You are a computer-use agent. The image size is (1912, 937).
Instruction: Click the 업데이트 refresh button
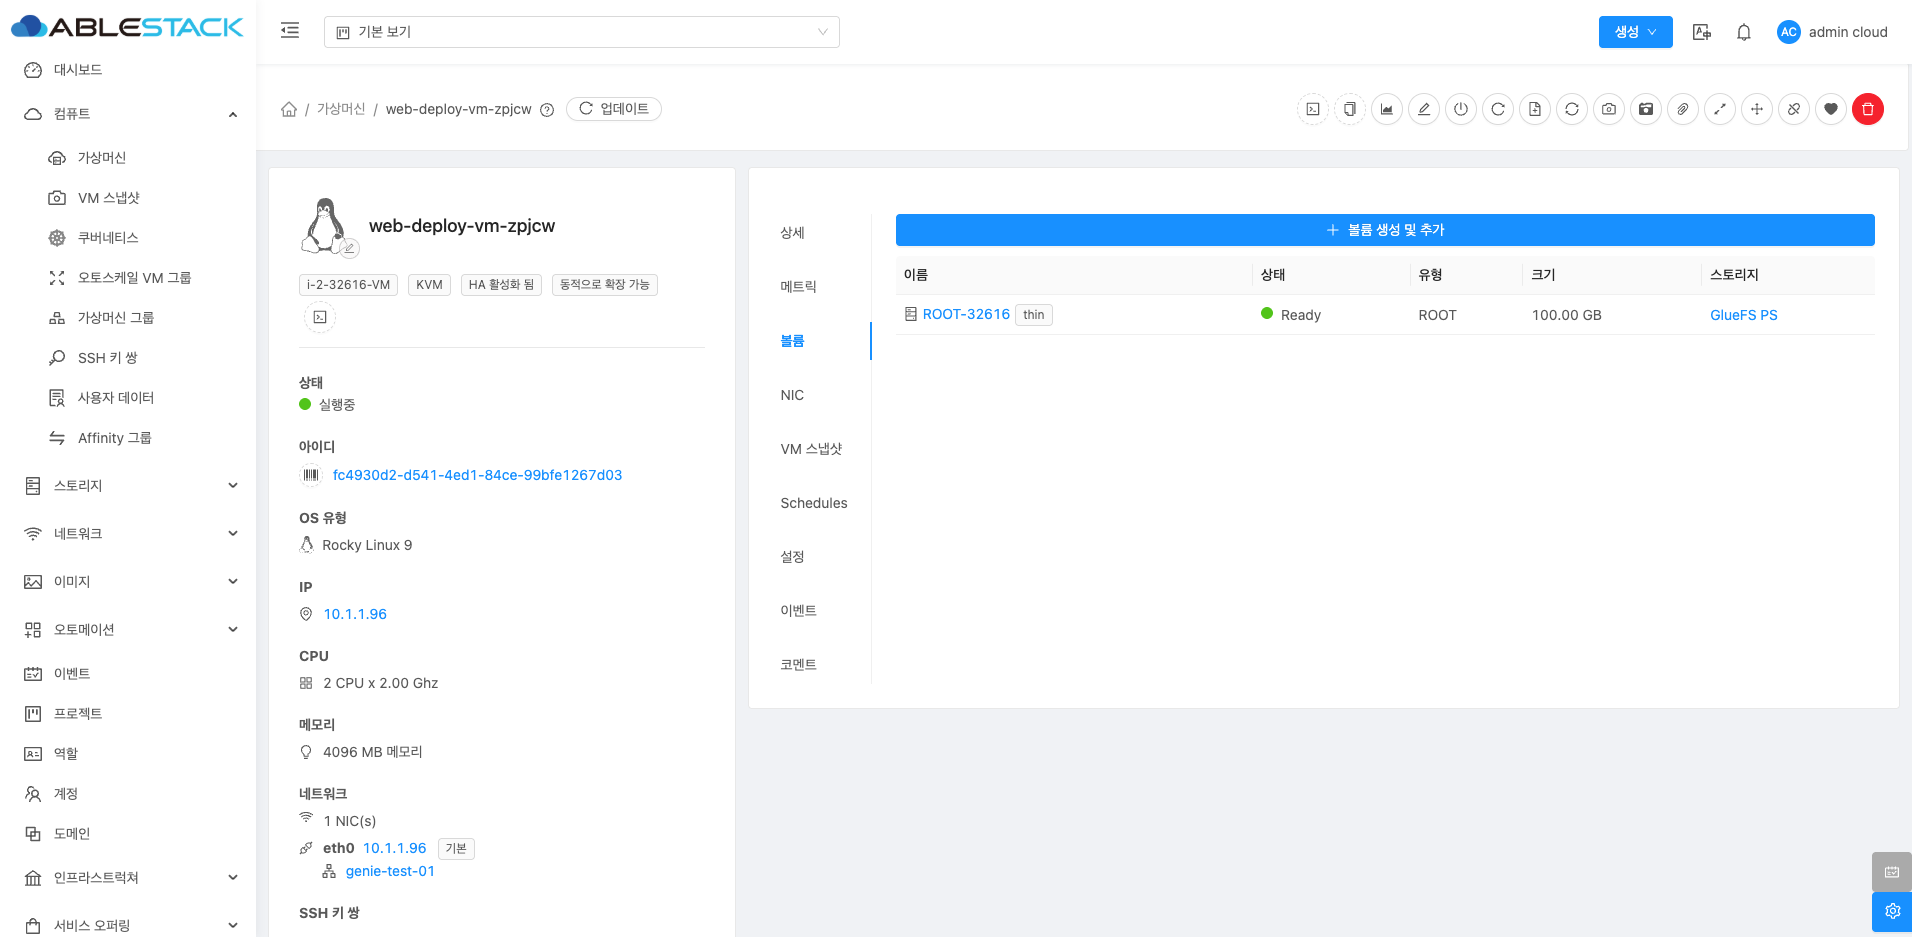(x=614, y=109)
